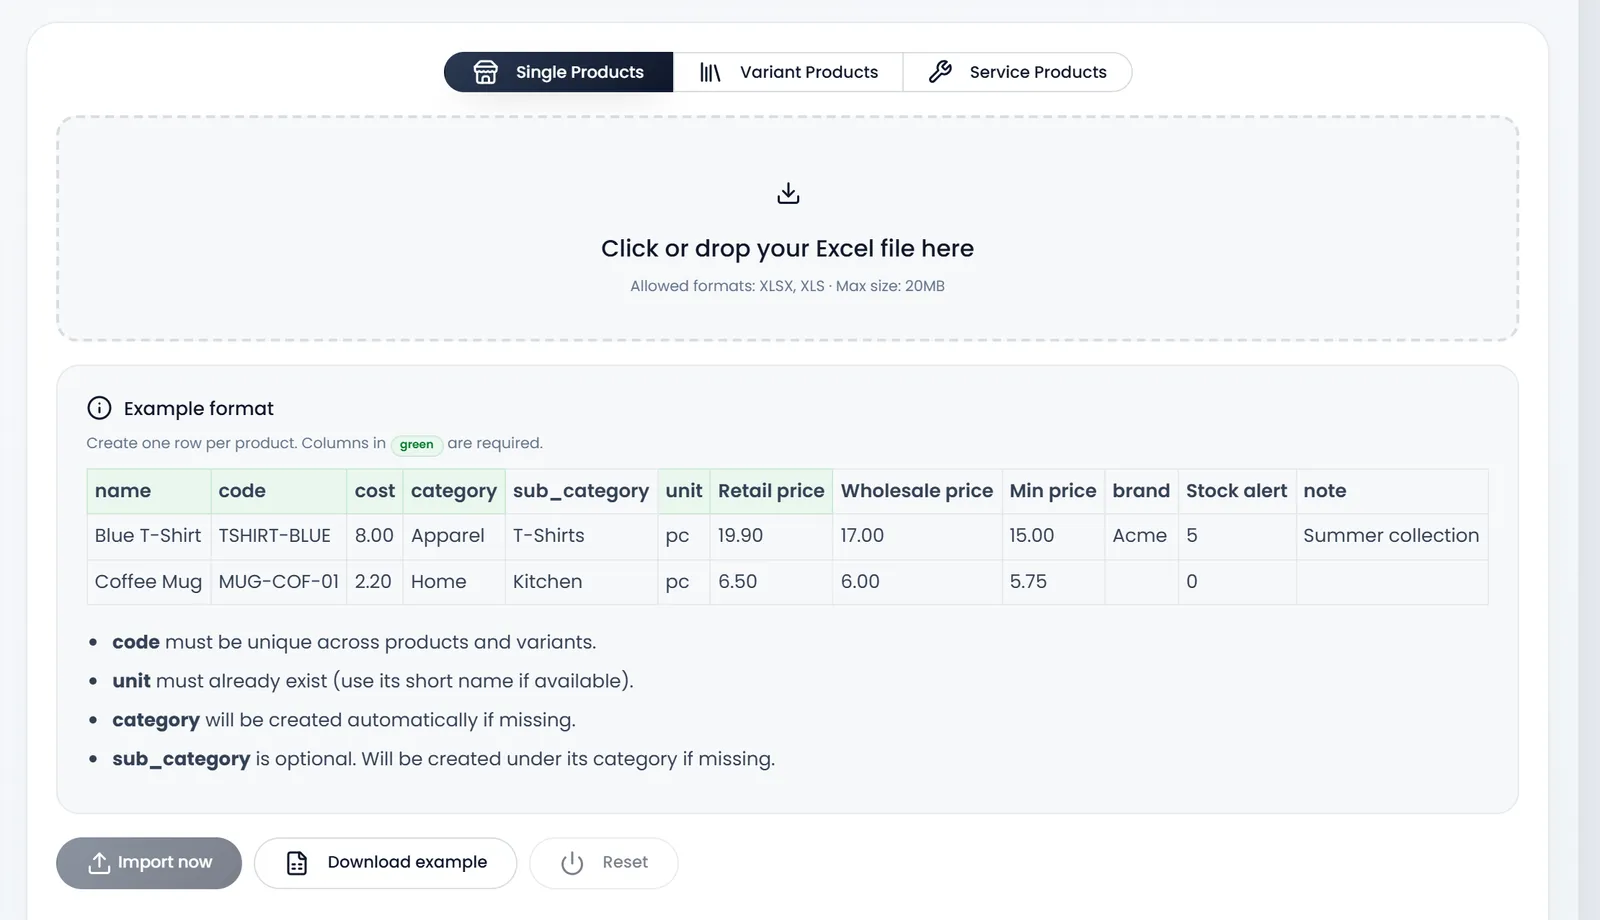Click the Summer collection note cell
This screenshot has width=1600, height=920.
pyautogui.click(x=1392, y=536)
